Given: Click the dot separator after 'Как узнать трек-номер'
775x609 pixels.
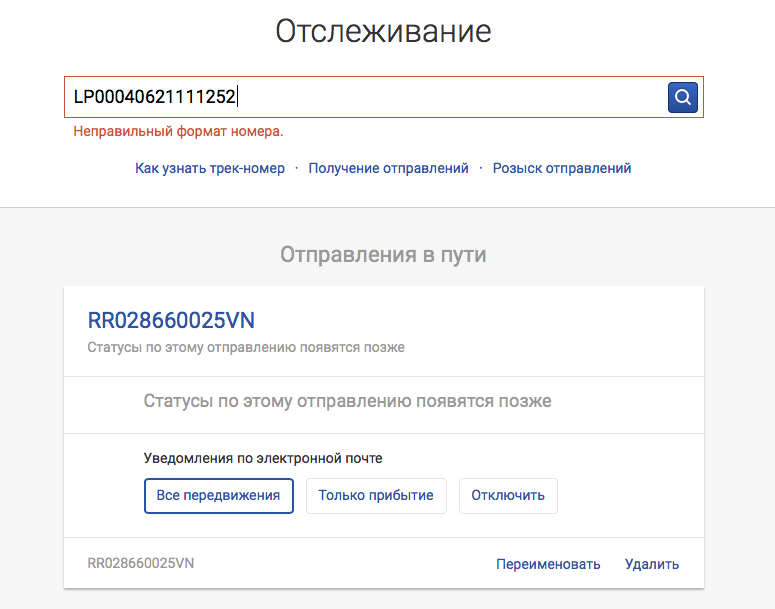Looking at the screenshot, I should coord(297,168).
